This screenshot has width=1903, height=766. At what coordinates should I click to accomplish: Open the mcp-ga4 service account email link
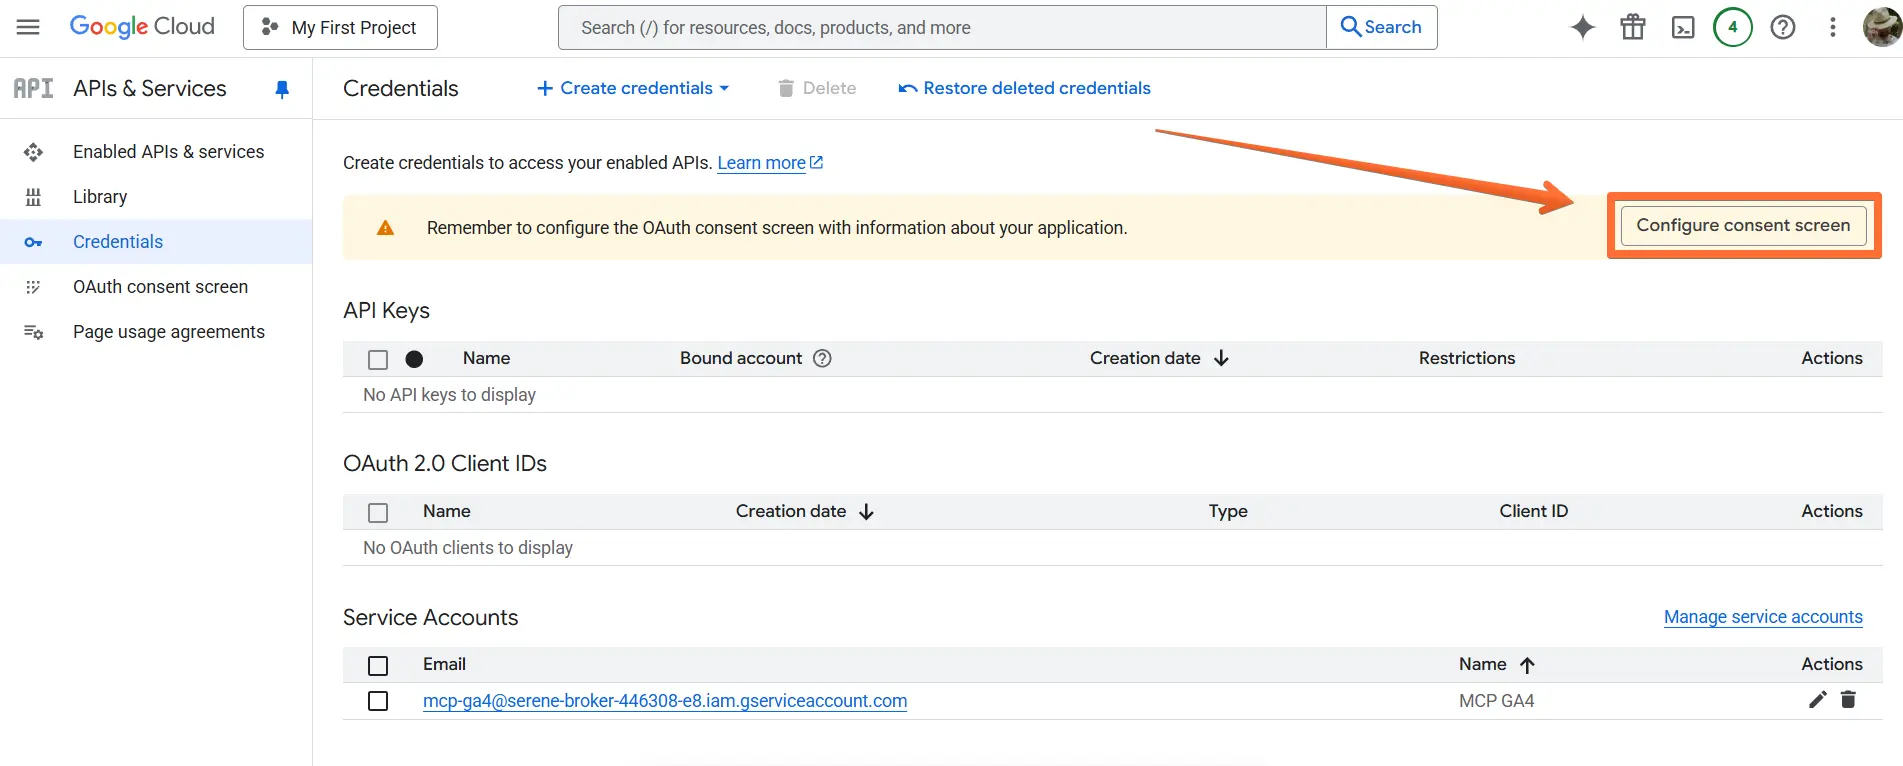[x=665, y=701]
